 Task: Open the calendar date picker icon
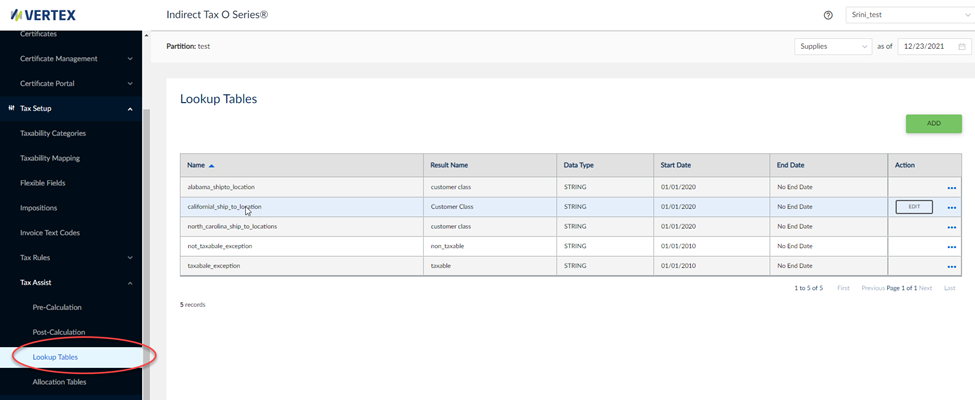click(961, 46)
